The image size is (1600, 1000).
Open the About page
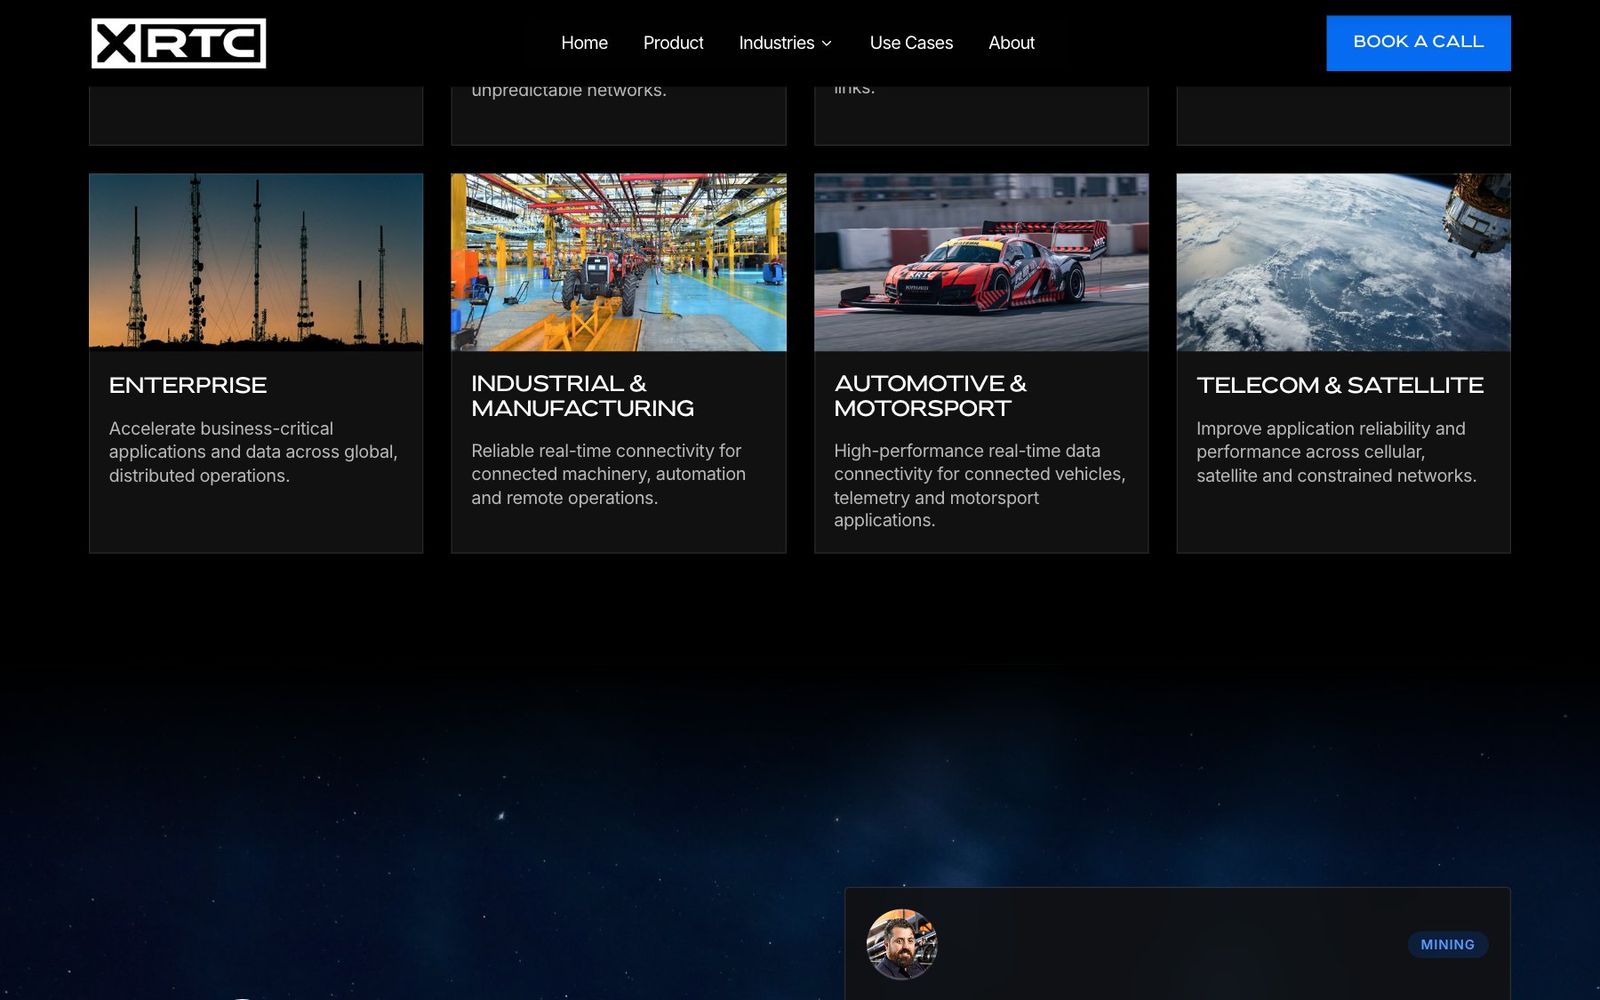pyautogui.click(x=1011, y=43)
